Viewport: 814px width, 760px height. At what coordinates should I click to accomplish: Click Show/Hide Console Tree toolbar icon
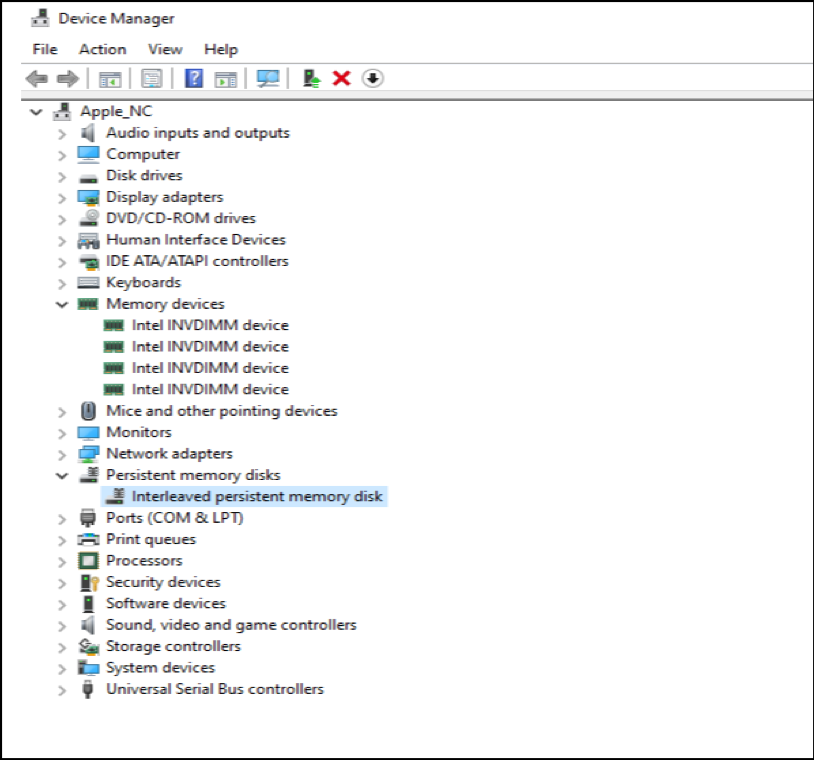tap(110, 79)
